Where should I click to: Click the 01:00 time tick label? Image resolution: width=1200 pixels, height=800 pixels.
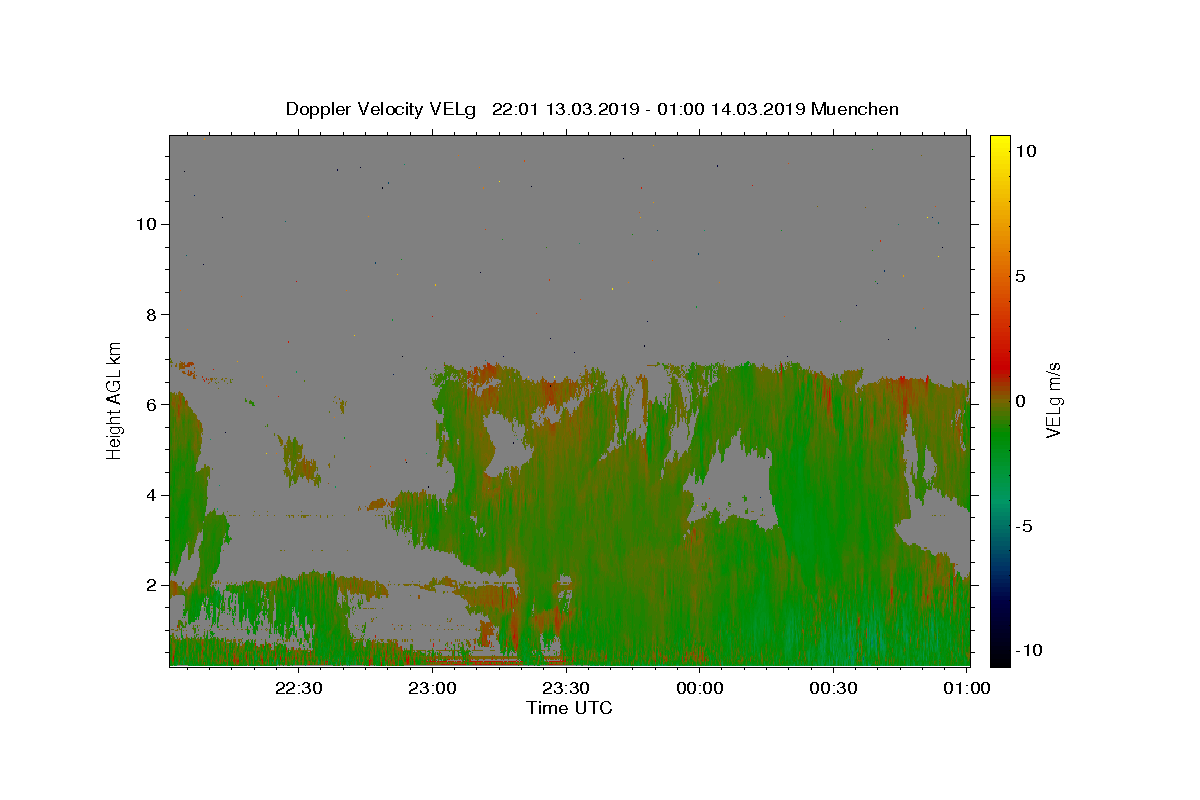click(967, 688)
